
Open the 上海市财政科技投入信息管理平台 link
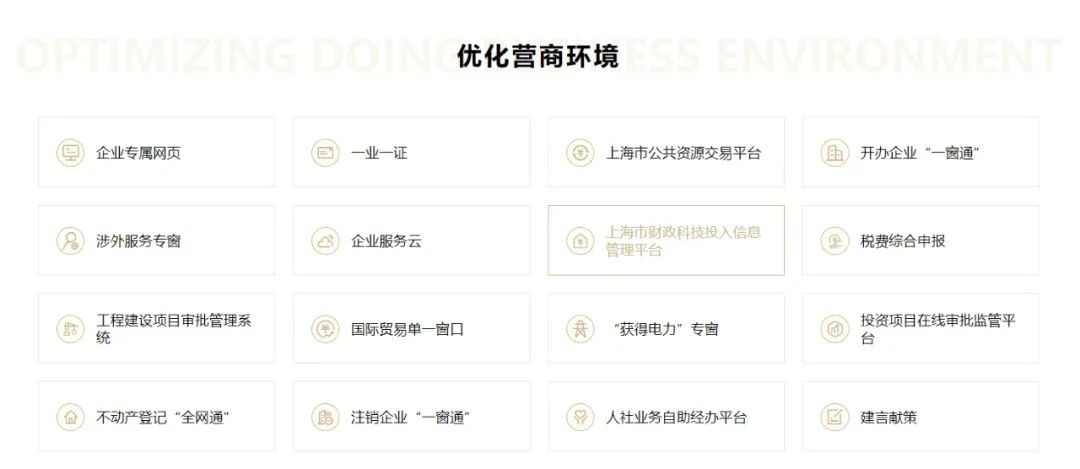tap(683, 241)
